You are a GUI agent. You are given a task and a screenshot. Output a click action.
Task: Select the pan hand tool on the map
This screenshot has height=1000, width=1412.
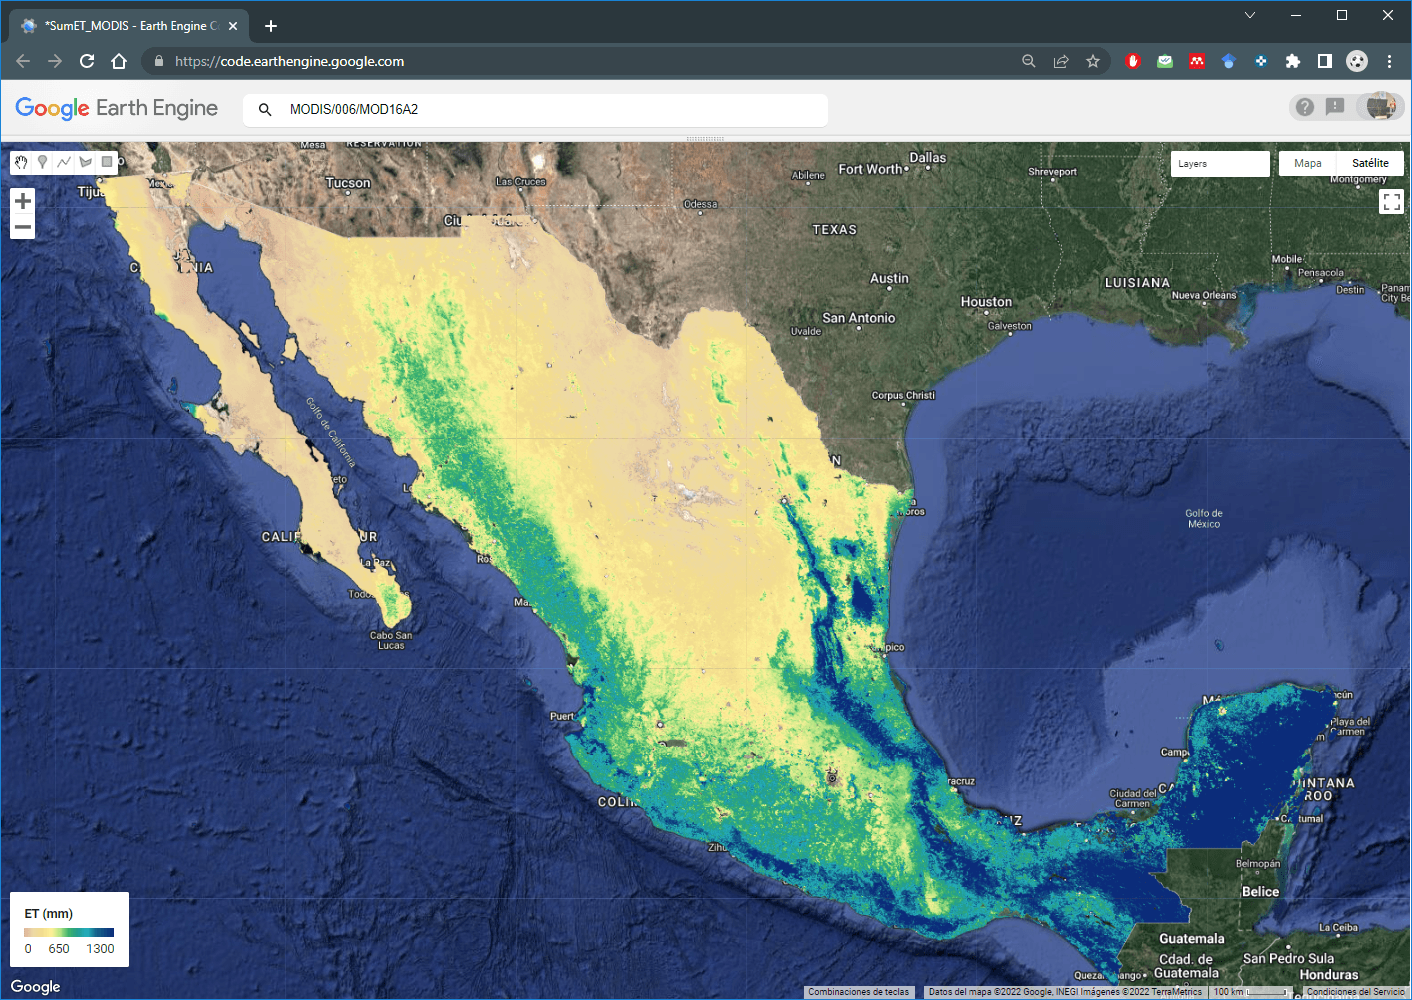point(20,162)
